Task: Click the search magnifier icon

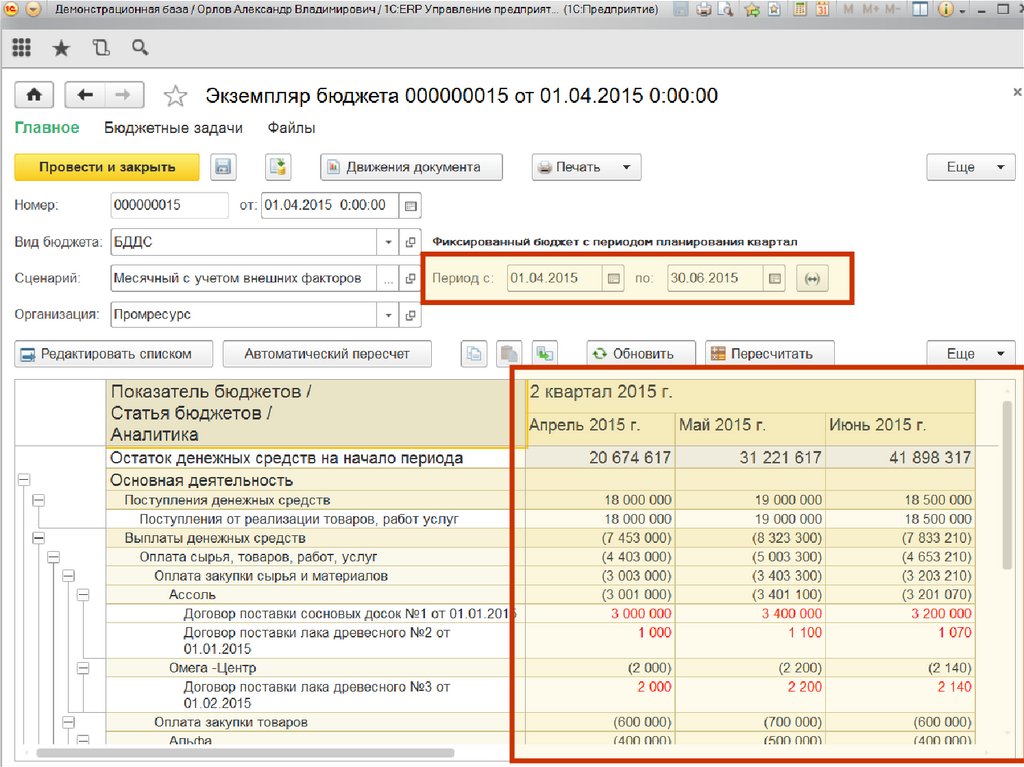Action: tap(140, 48)
